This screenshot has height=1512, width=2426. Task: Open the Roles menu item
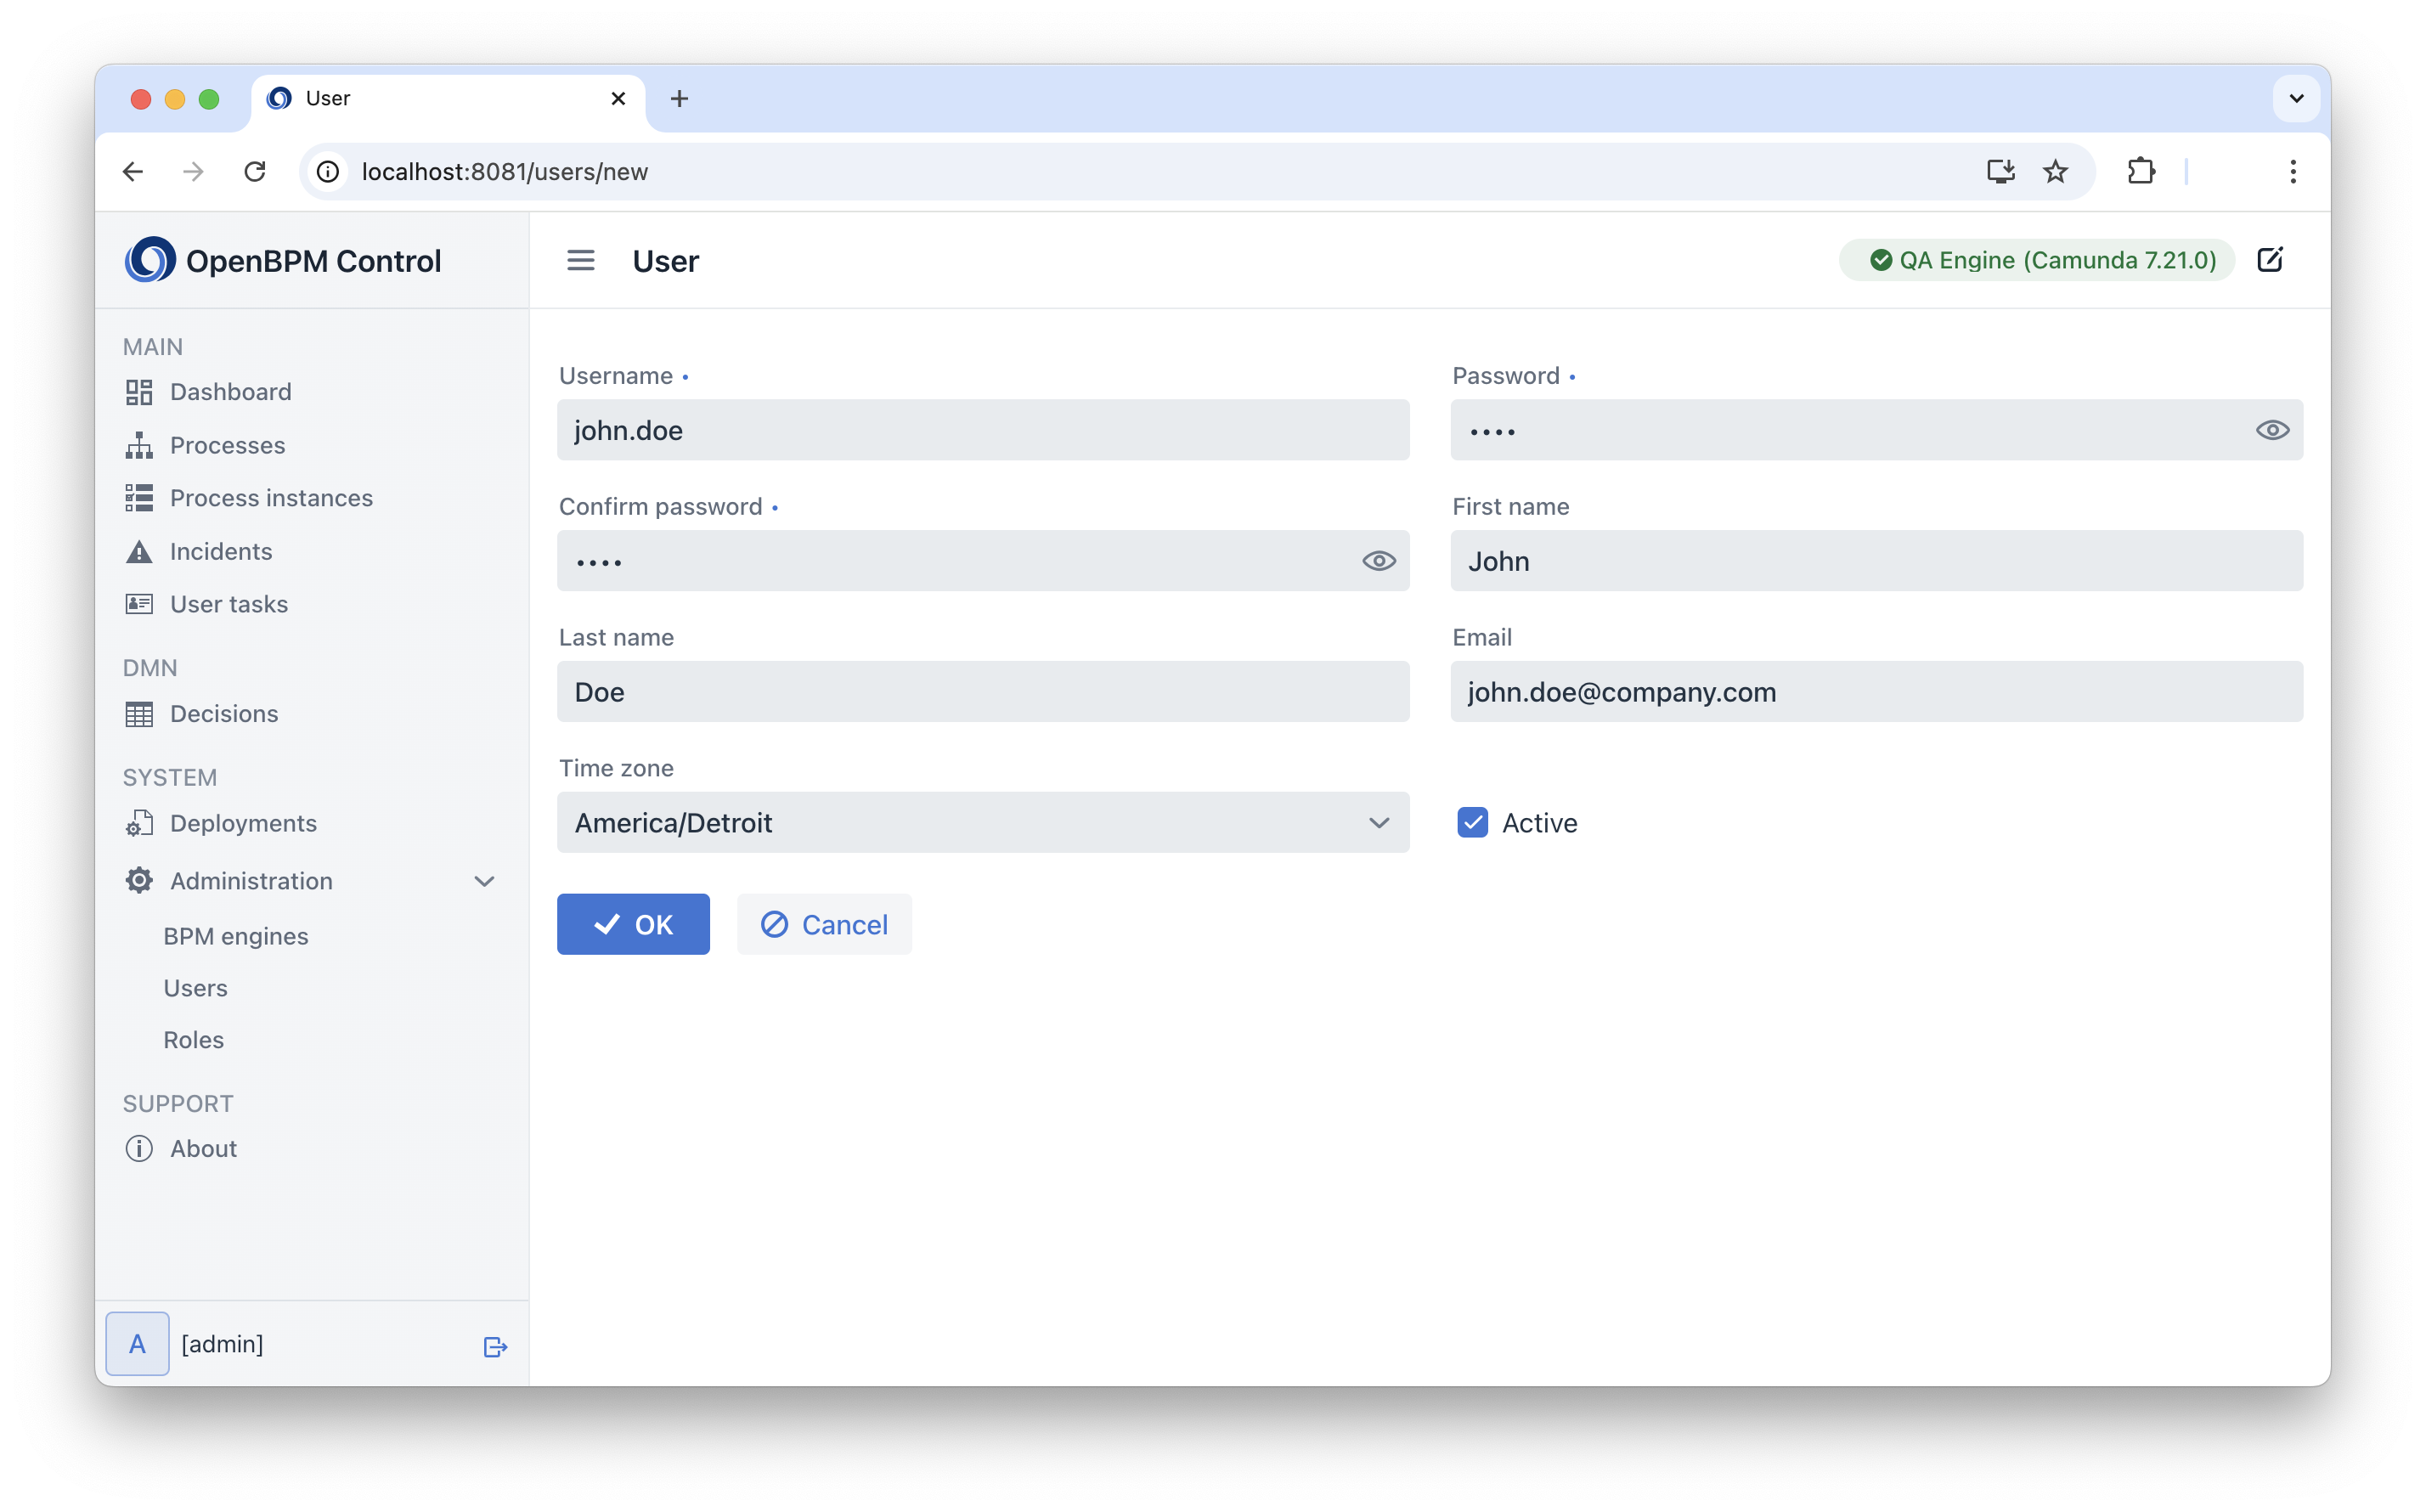[194, 1040]
